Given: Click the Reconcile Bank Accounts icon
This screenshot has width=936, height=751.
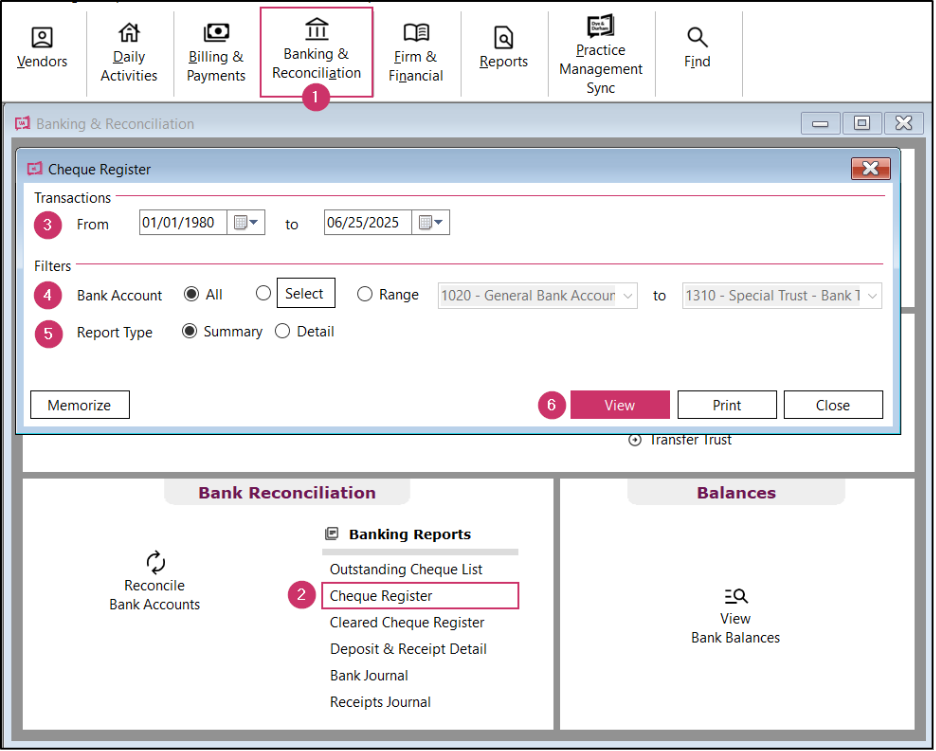Looking at the screenshot, I should coord(155,562).
